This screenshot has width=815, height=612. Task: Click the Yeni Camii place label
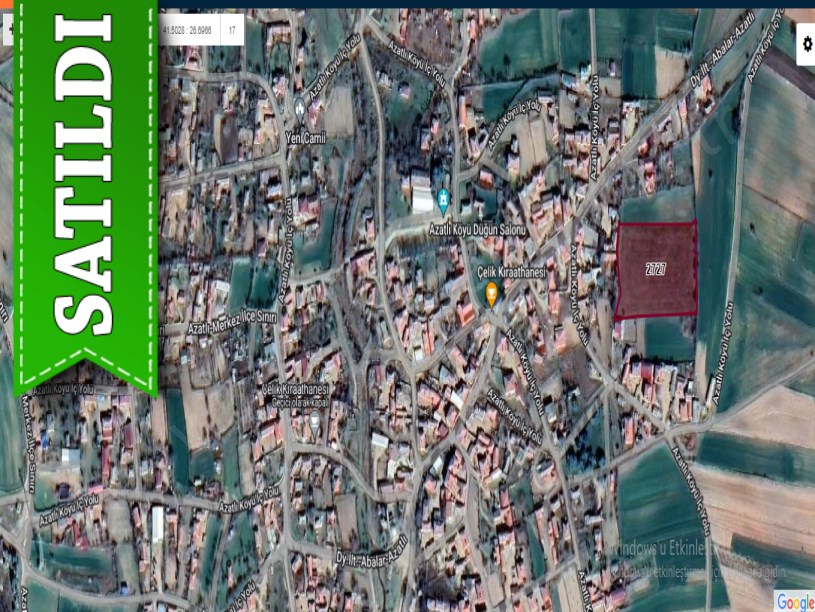click(x=306, y=137)
